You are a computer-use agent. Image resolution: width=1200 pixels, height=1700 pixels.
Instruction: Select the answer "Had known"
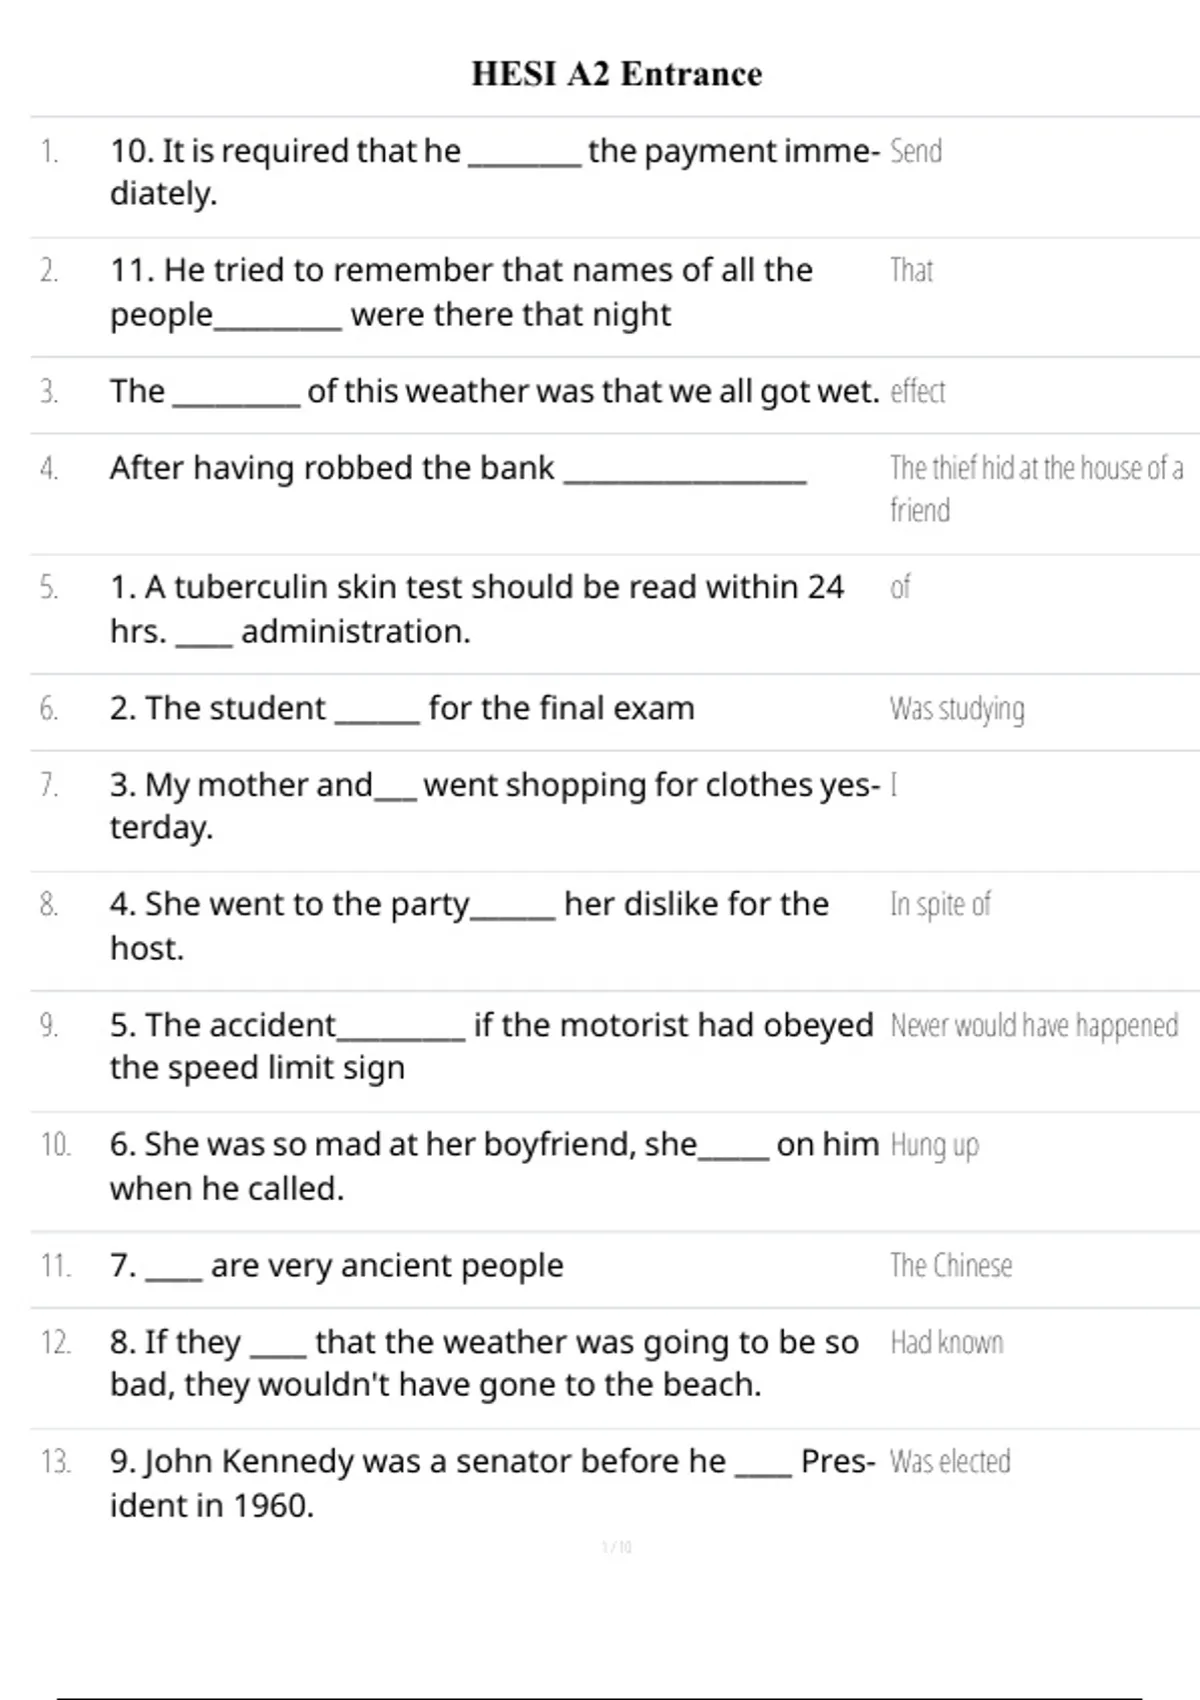click(x=946, y=1343)
